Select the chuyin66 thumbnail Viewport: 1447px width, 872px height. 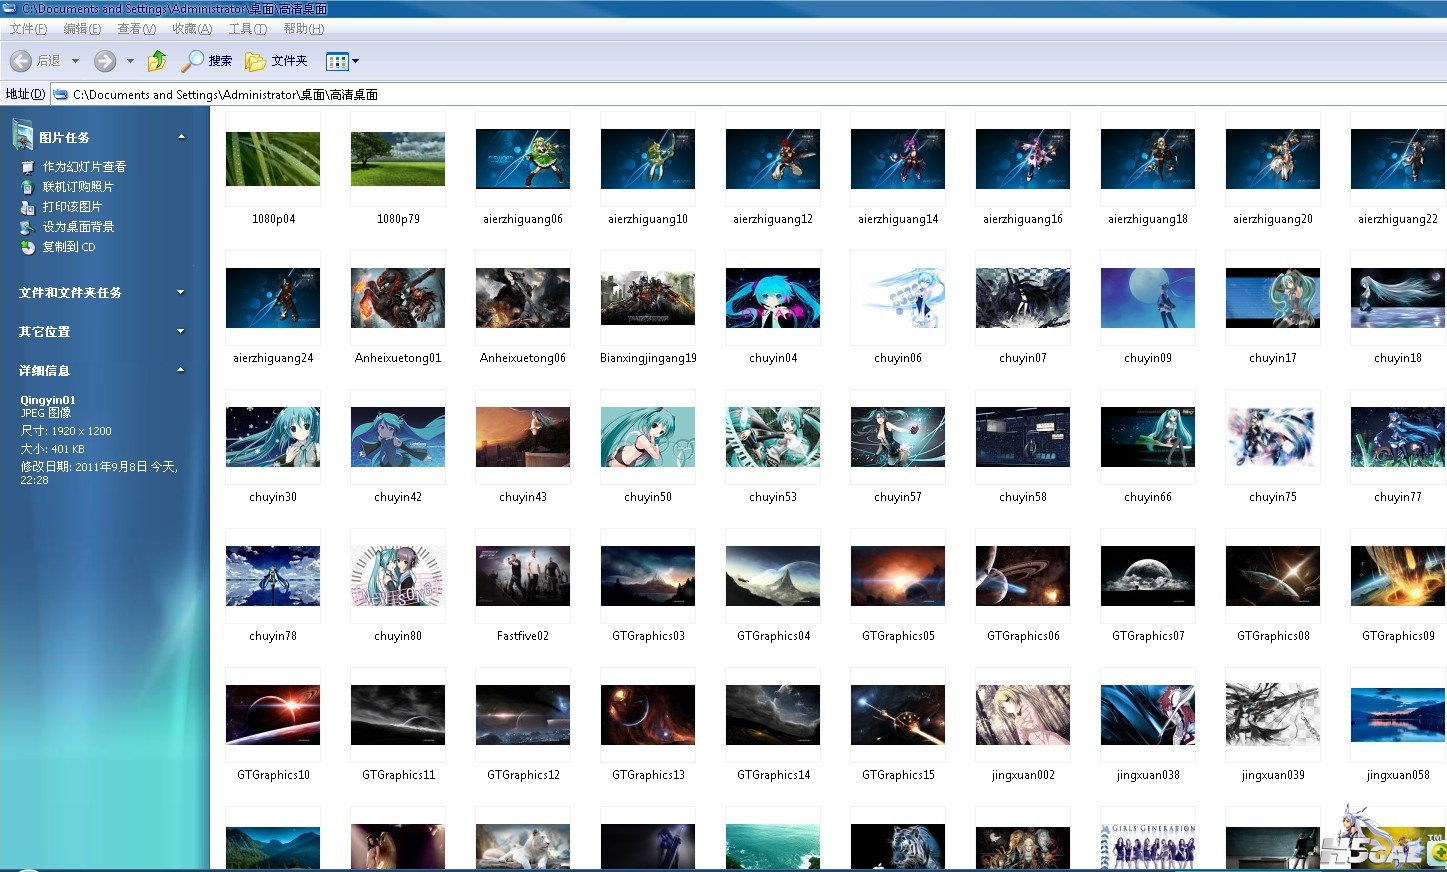point(1148,437)
